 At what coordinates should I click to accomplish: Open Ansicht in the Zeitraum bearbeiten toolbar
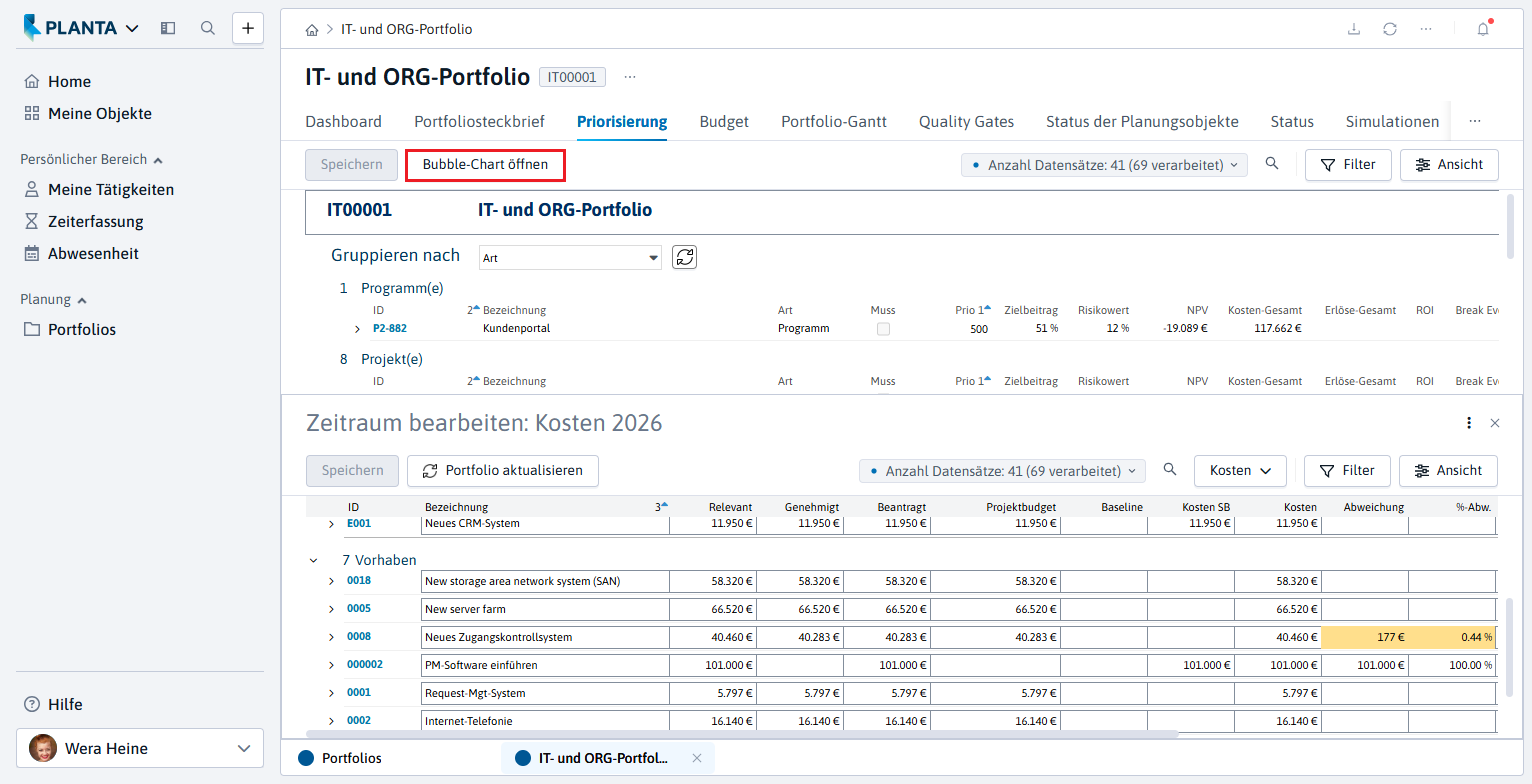tap(1449, 470)
